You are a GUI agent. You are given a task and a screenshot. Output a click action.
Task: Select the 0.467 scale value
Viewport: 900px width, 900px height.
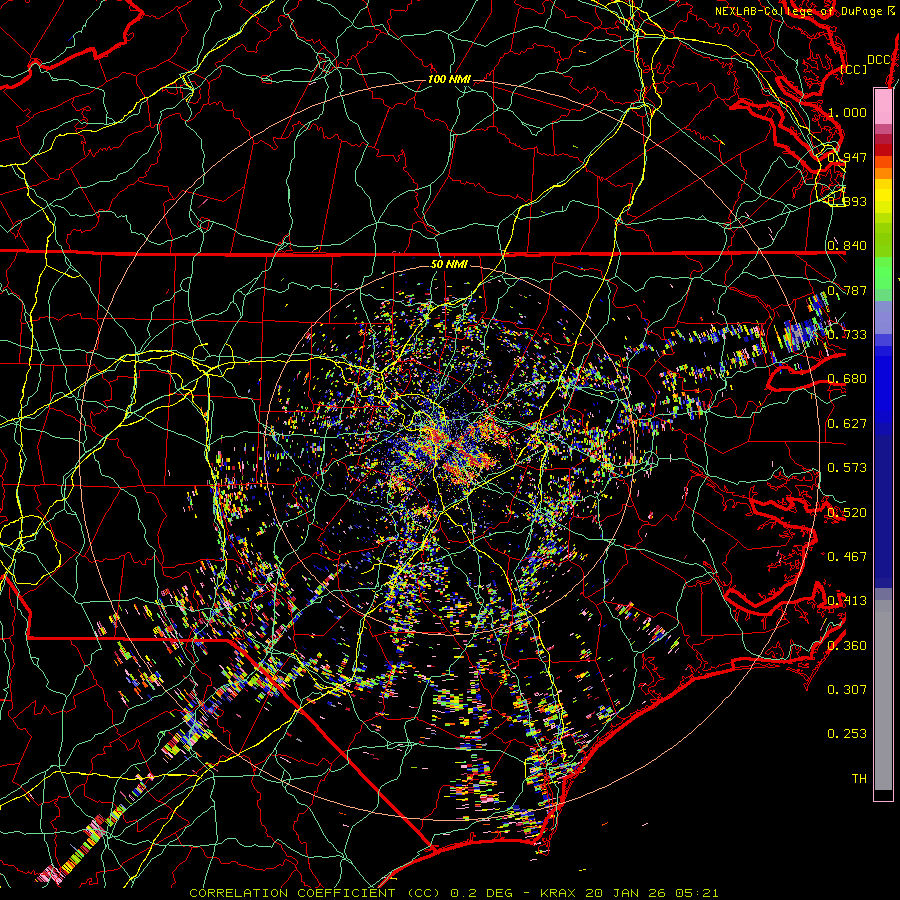tap(847, 557)
